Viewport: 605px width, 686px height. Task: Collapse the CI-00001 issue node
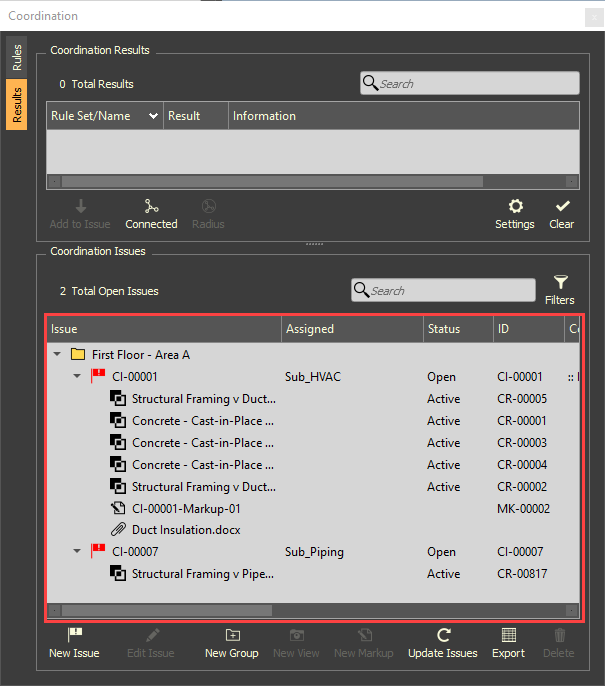(x=77, y=377)
